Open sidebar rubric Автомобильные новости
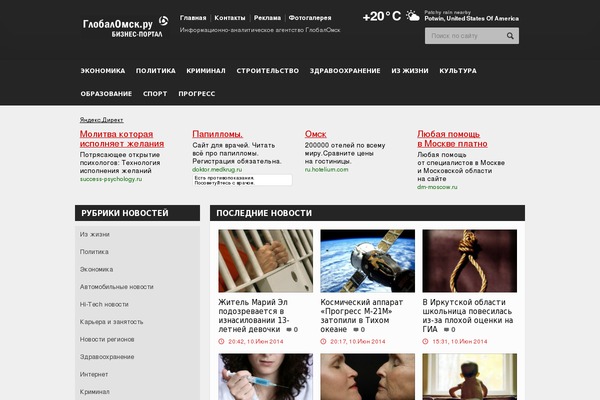The height and width of the screenshot is (400, 600). click(117, 287)
